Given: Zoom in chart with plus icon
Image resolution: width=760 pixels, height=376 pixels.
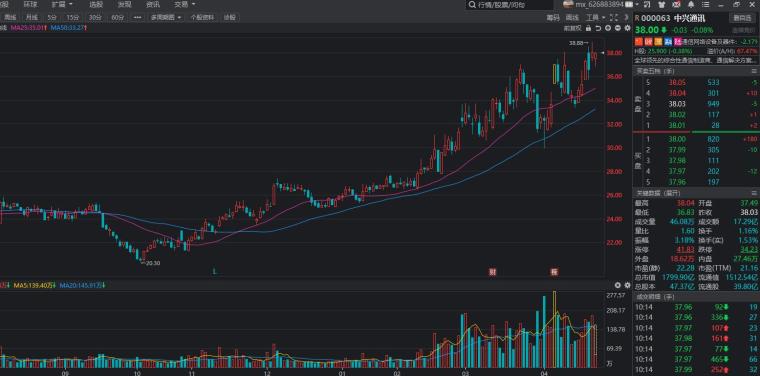Looking at the screenshot, I should click(x=608, y=28).
